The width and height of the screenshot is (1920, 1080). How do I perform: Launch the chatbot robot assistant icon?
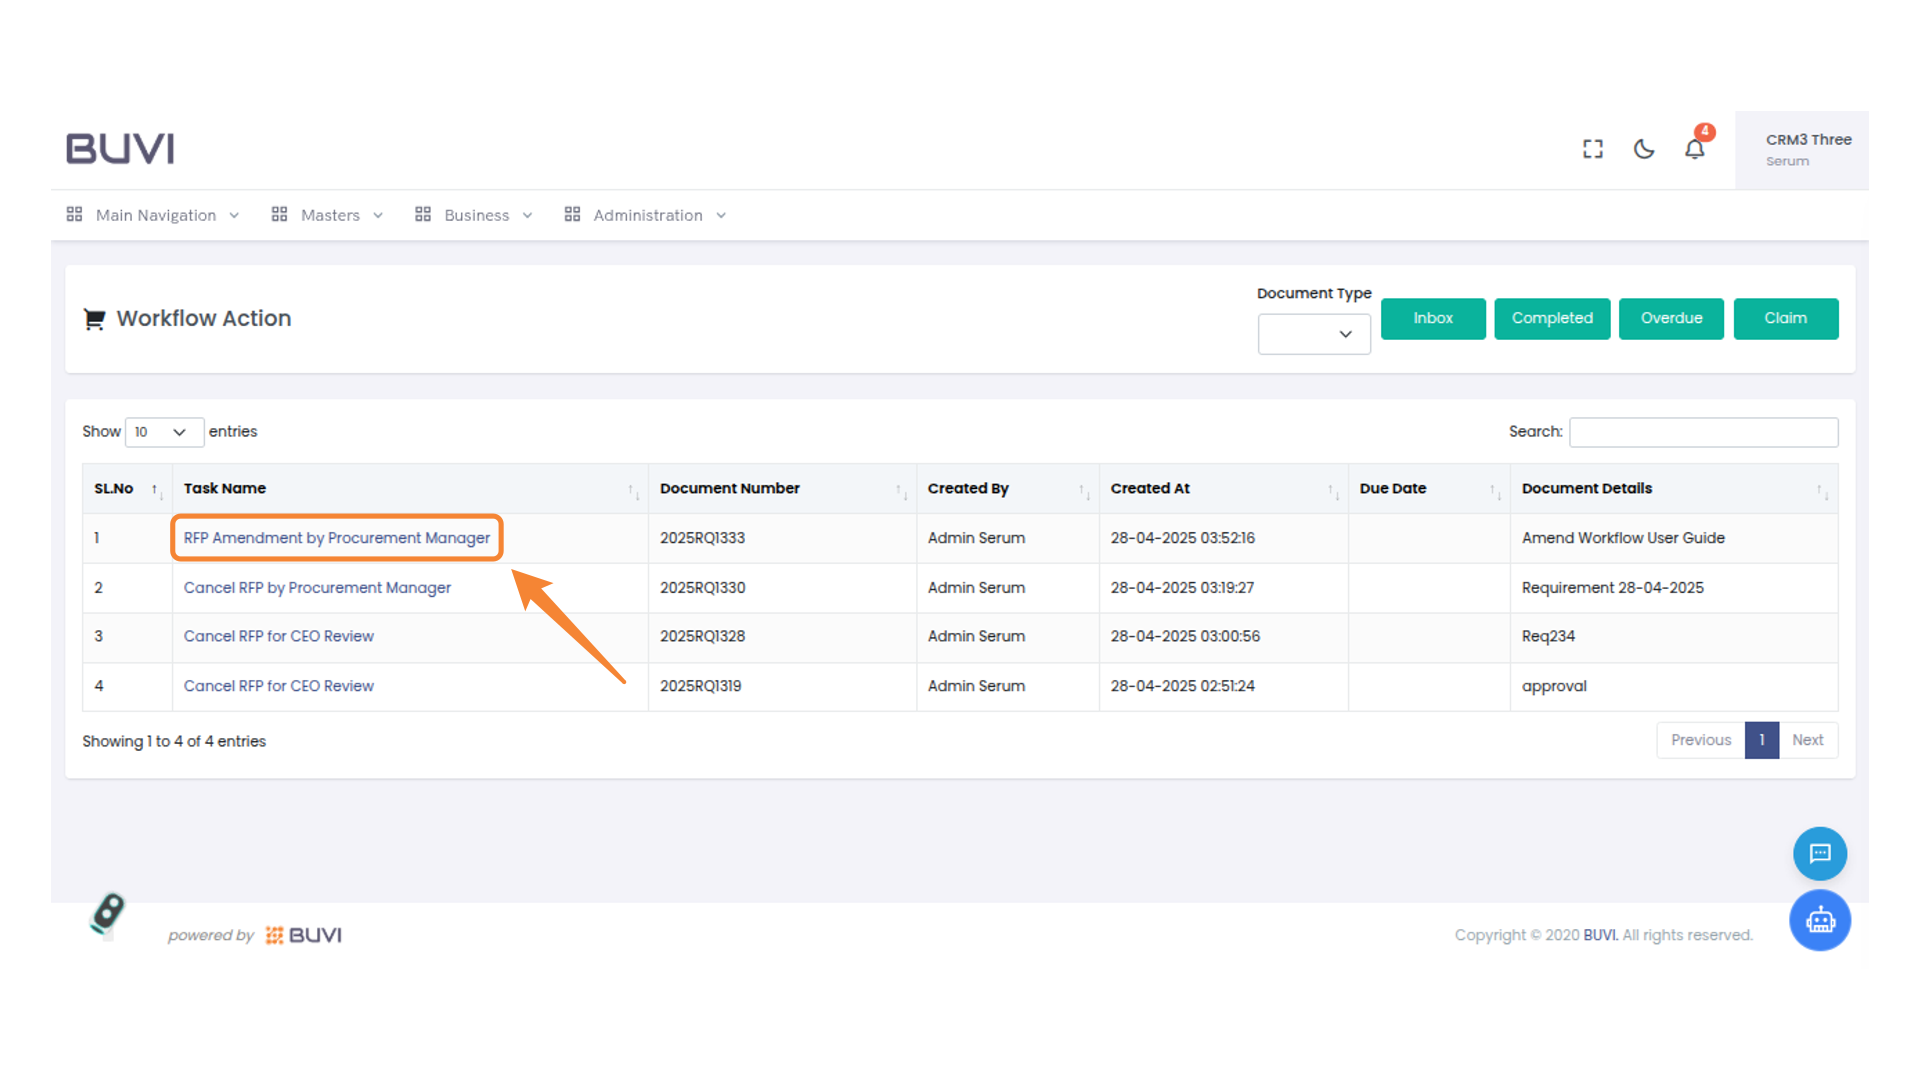coord(1820,920)
